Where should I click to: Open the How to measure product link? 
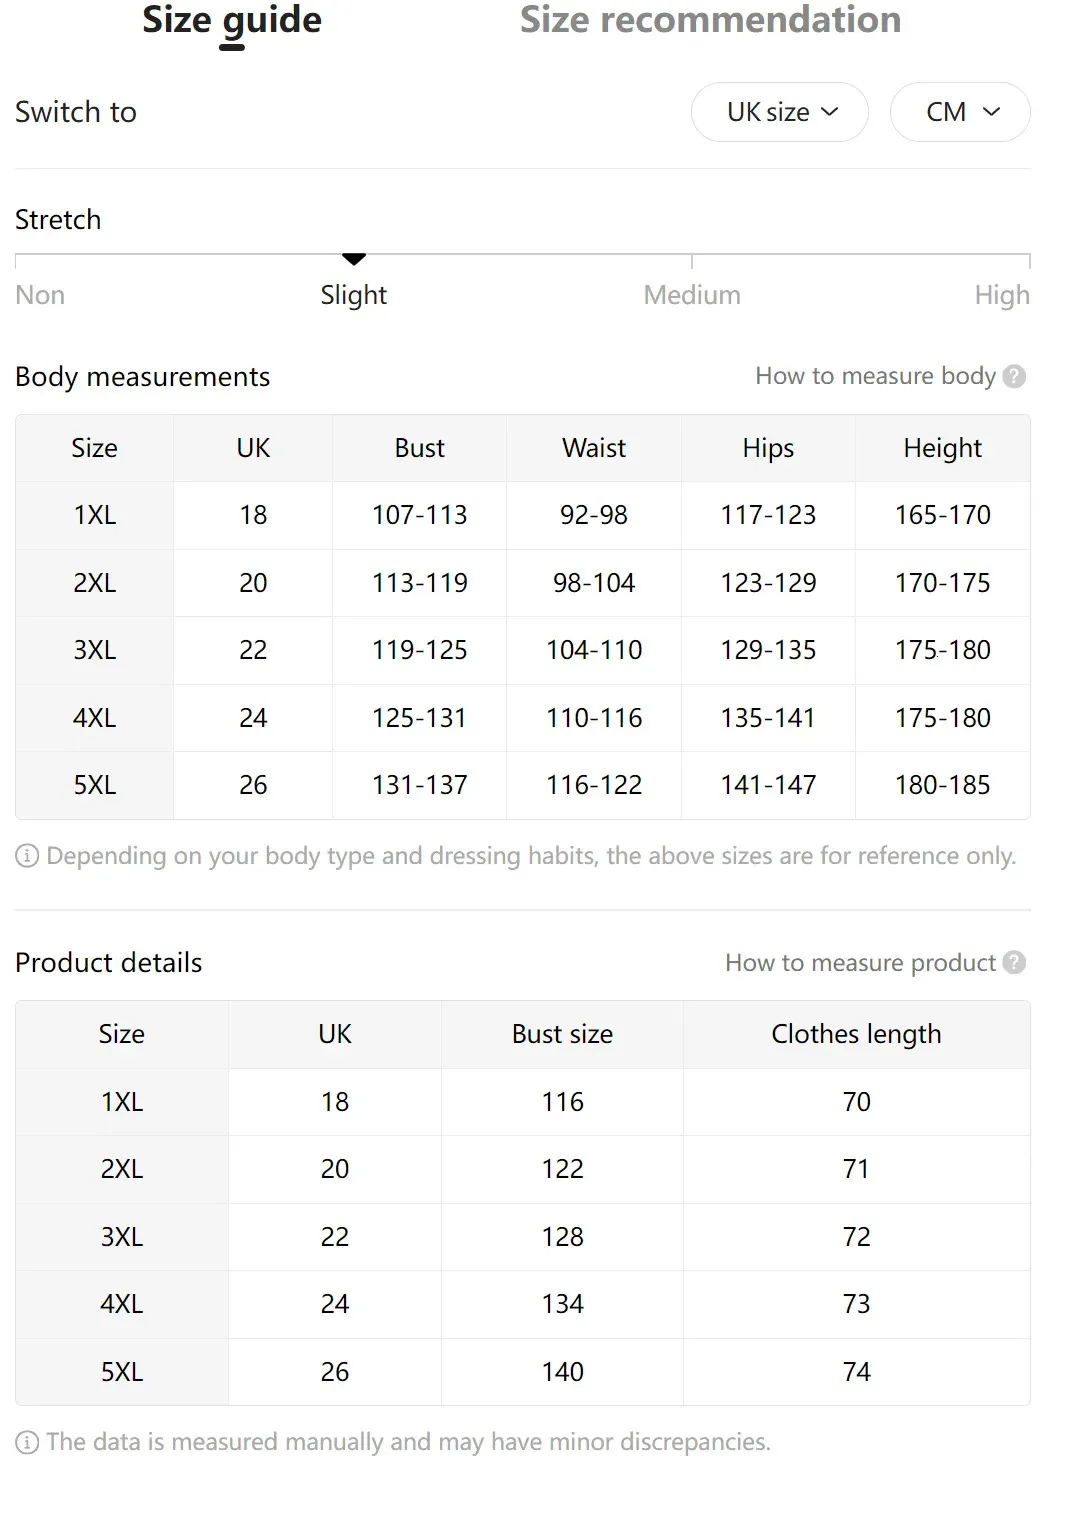(861, 962)
